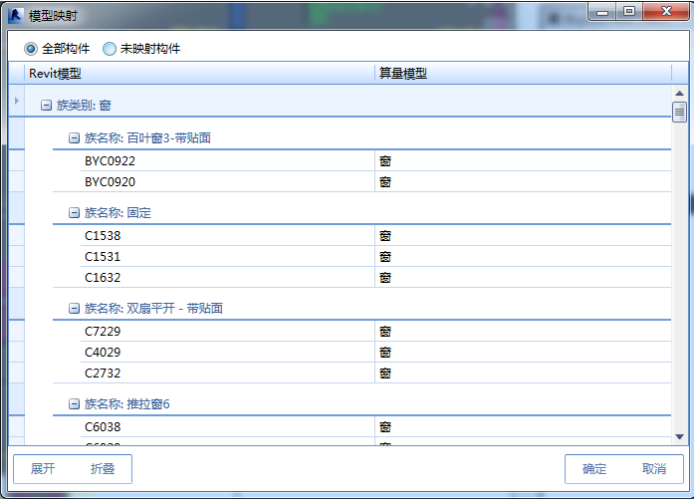Click the 折叠 button
Screen dimensions: 694x499
click(x=103, y=468)
